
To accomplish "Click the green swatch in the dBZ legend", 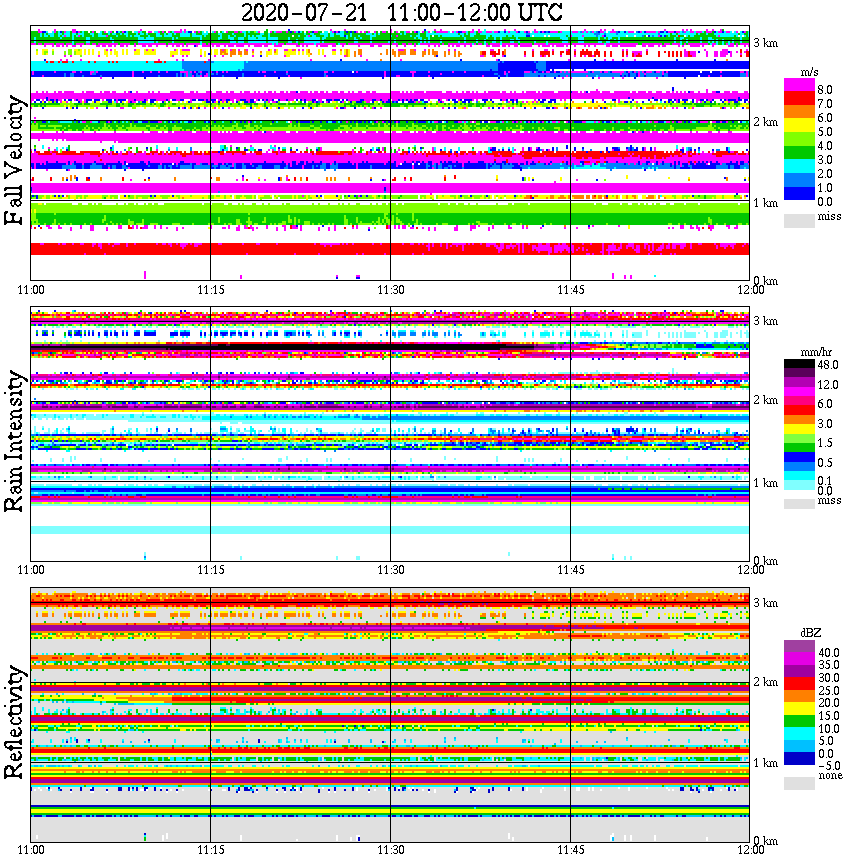I will 800,721.
